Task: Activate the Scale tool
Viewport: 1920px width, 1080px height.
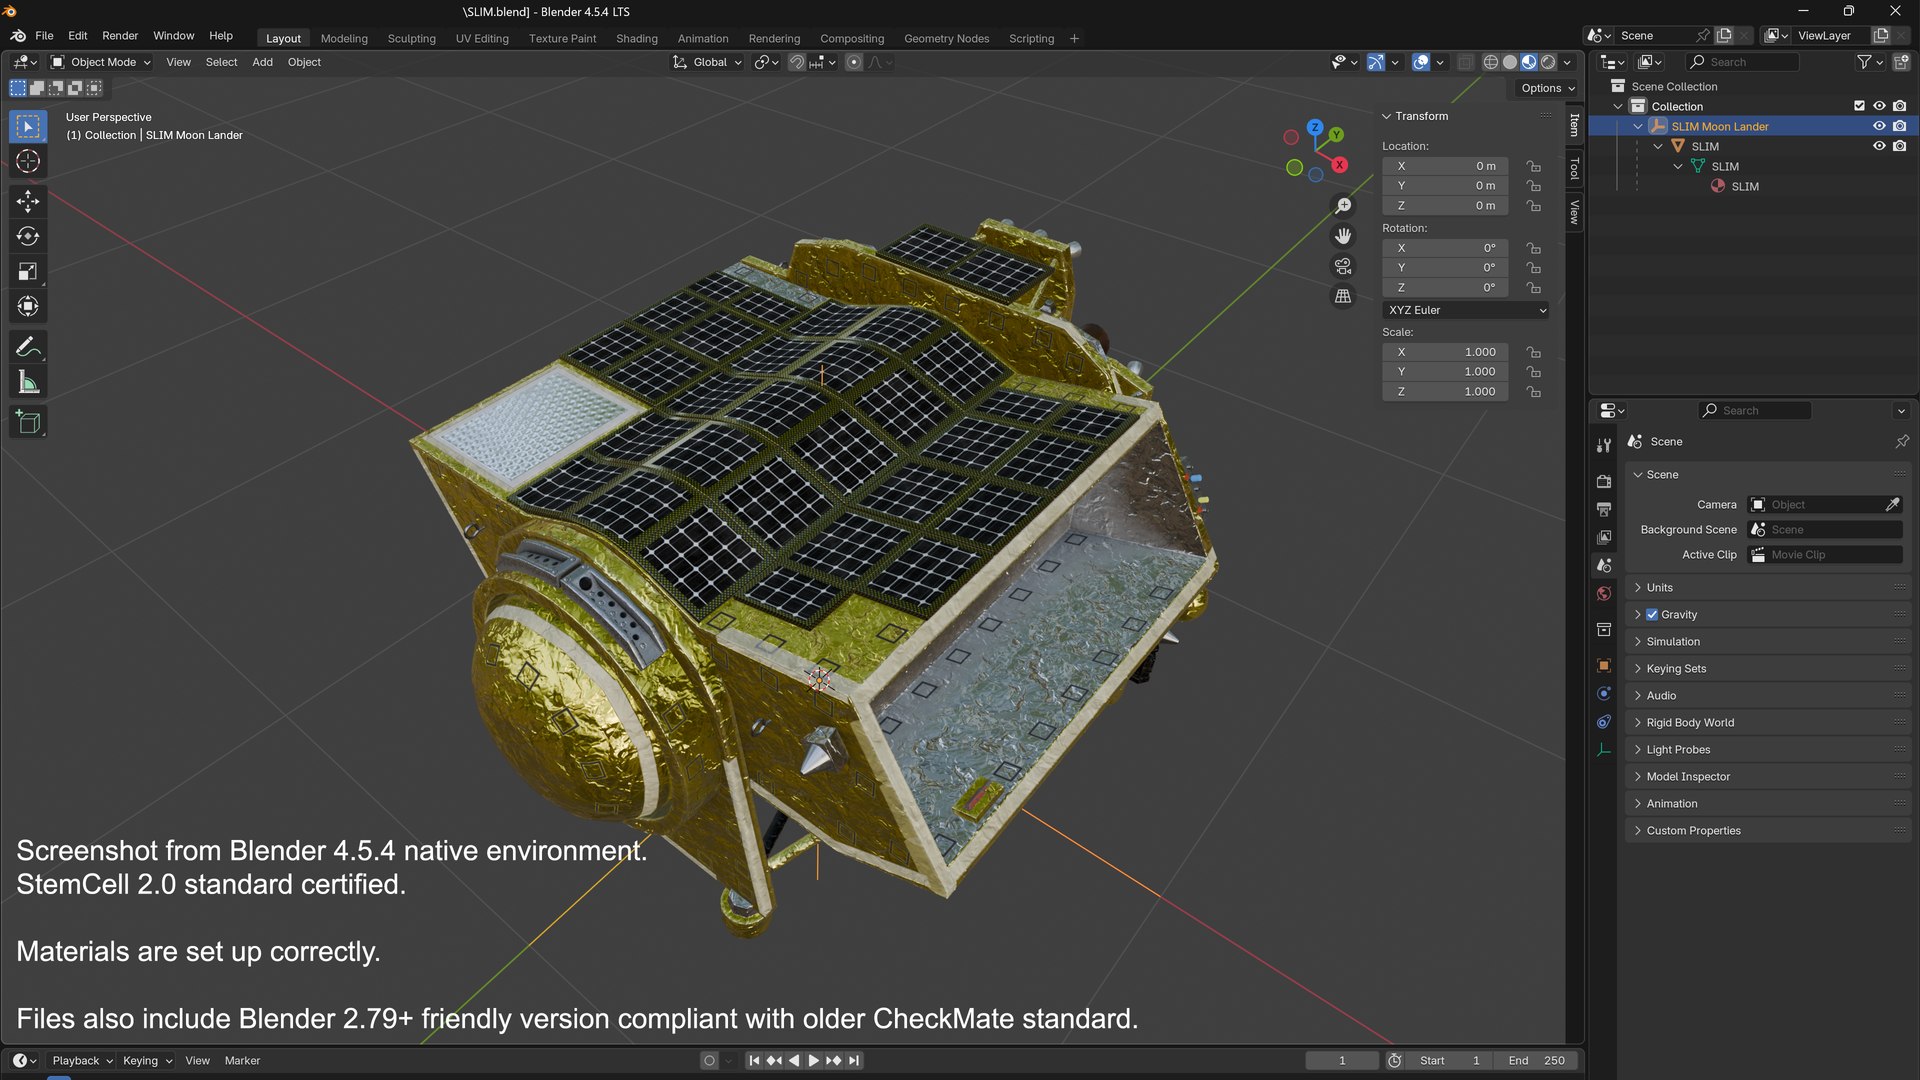Action: coord(28,272)
